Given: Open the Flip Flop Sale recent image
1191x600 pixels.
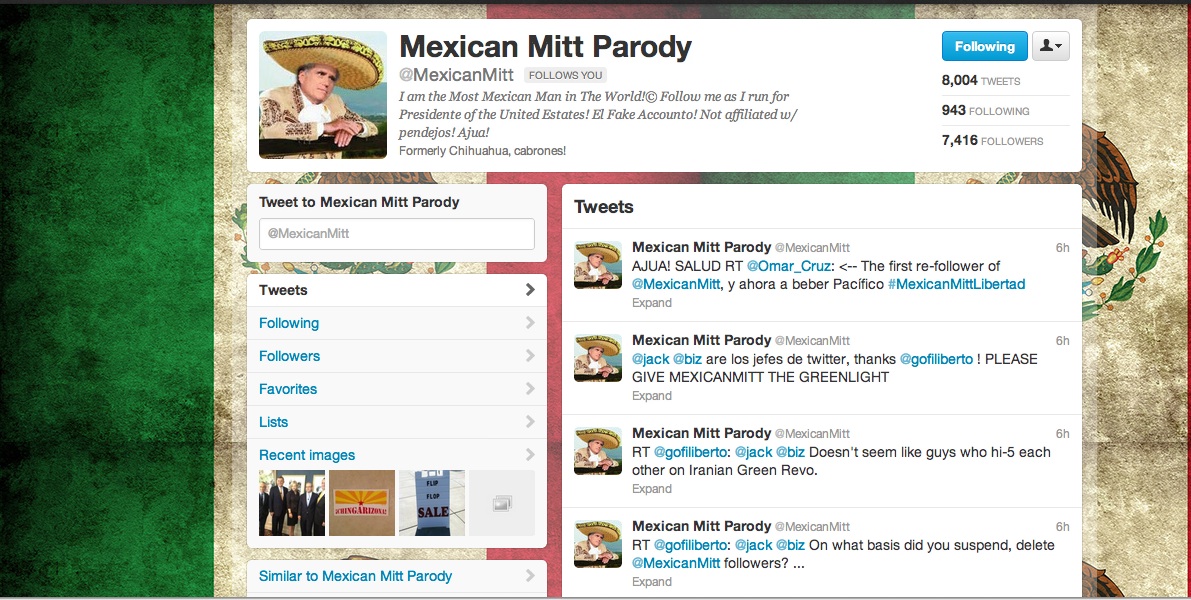Looking at the screenshot, I should (432, 503).
